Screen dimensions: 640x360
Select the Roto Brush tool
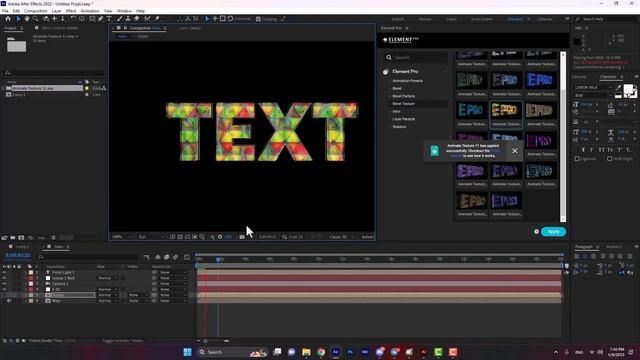pos(147,19)
